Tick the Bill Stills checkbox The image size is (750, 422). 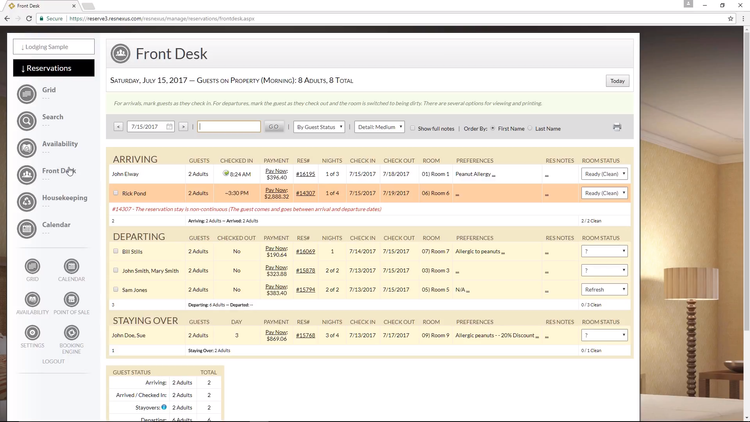click(x=115, y=251)
